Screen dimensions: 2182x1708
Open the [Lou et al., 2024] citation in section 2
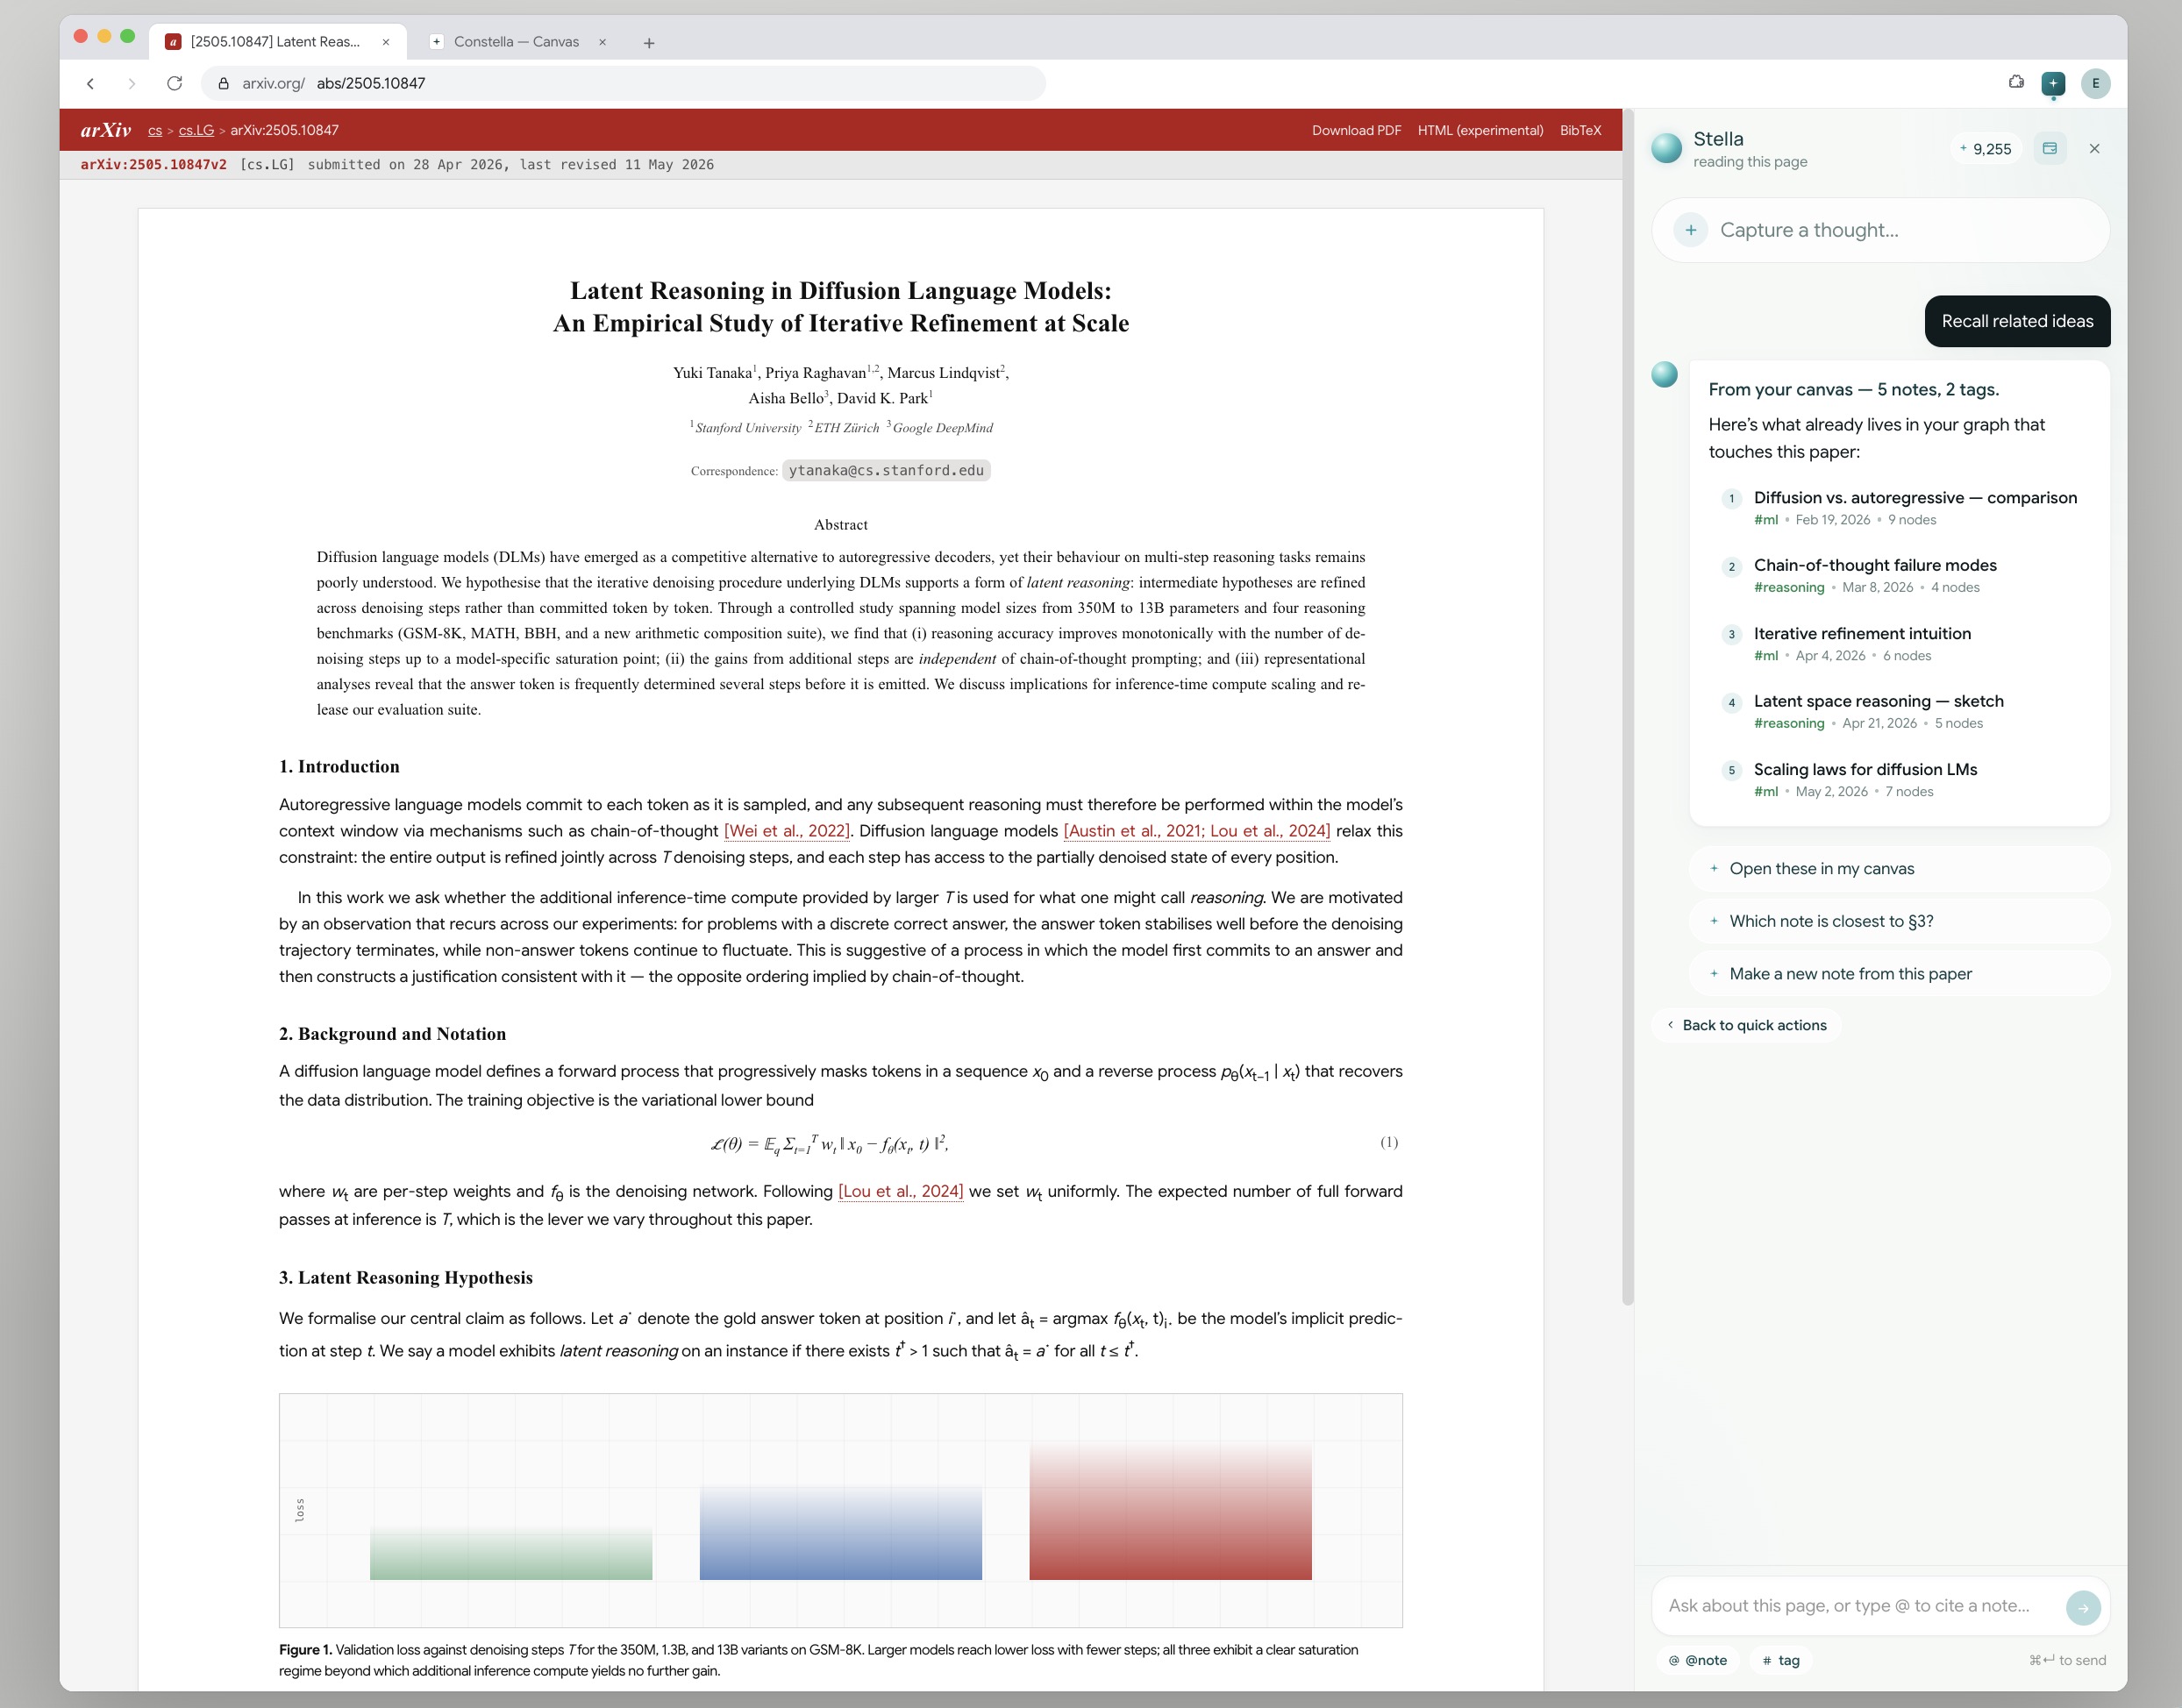(x=901, y=1192)
